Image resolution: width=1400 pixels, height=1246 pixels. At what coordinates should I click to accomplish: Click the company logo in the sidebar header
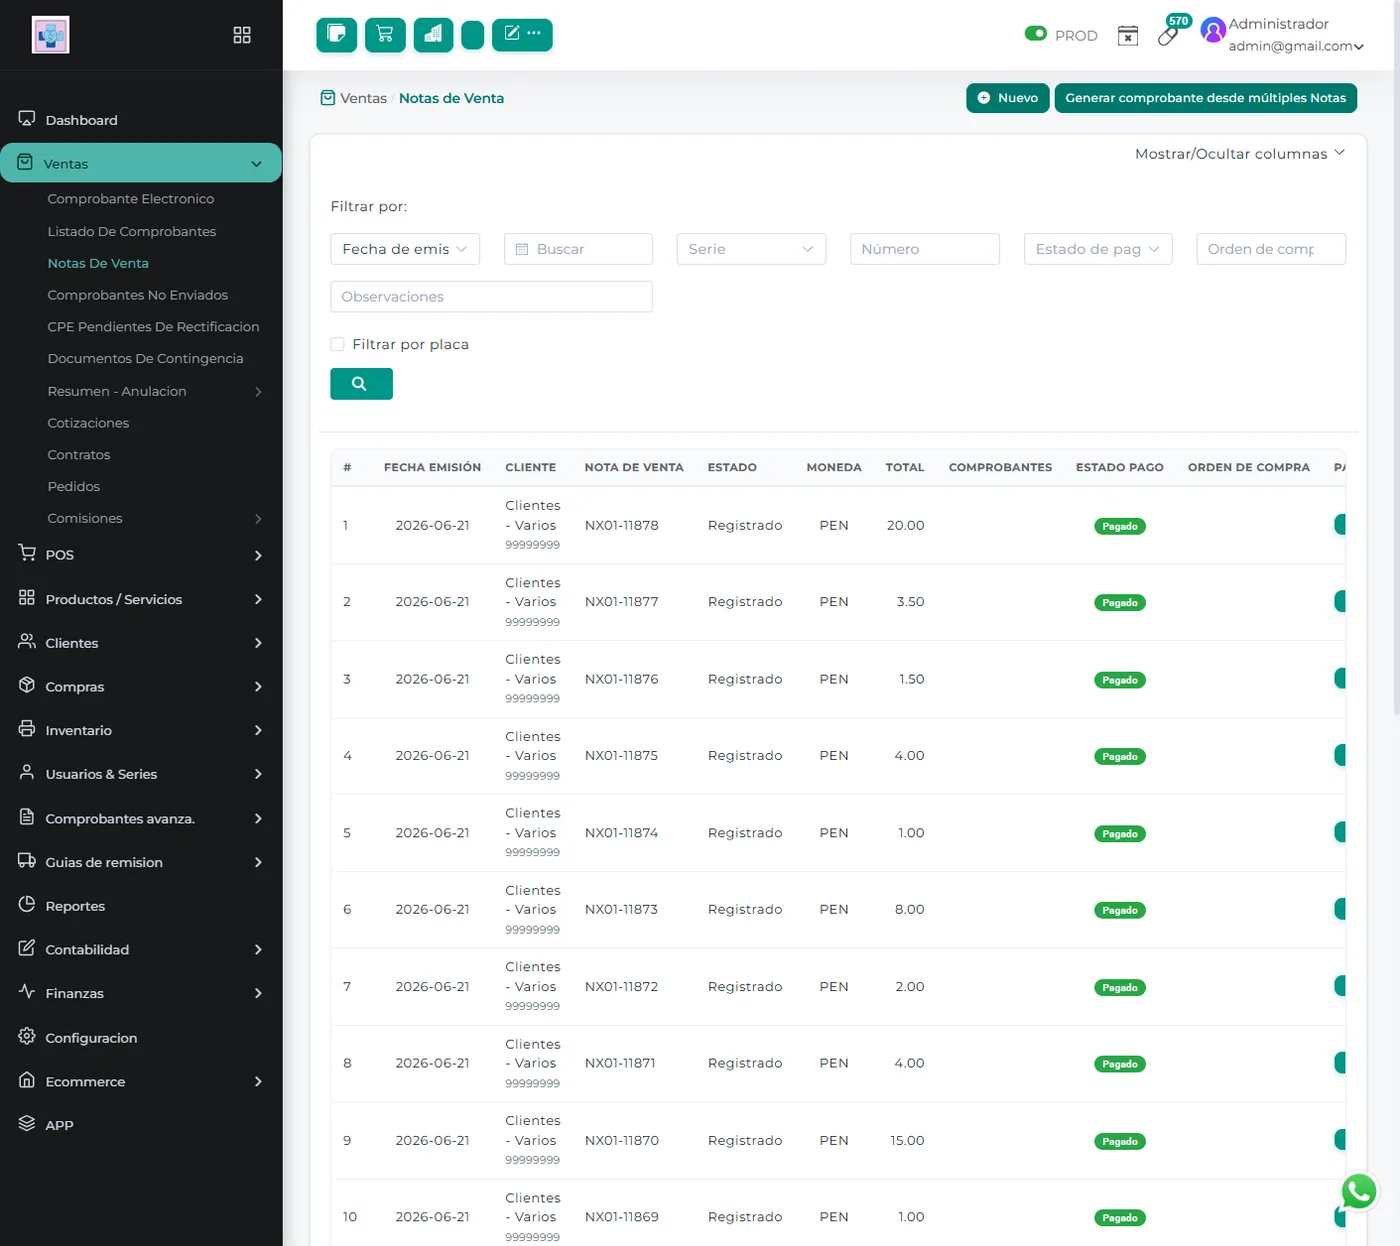point(51,35)
